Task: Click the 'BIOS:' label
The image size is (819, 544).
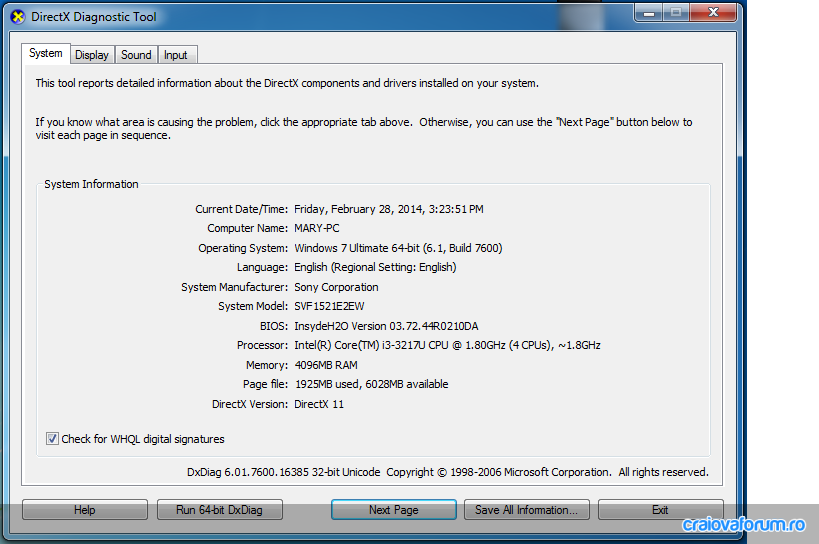Action: (274, 326)
